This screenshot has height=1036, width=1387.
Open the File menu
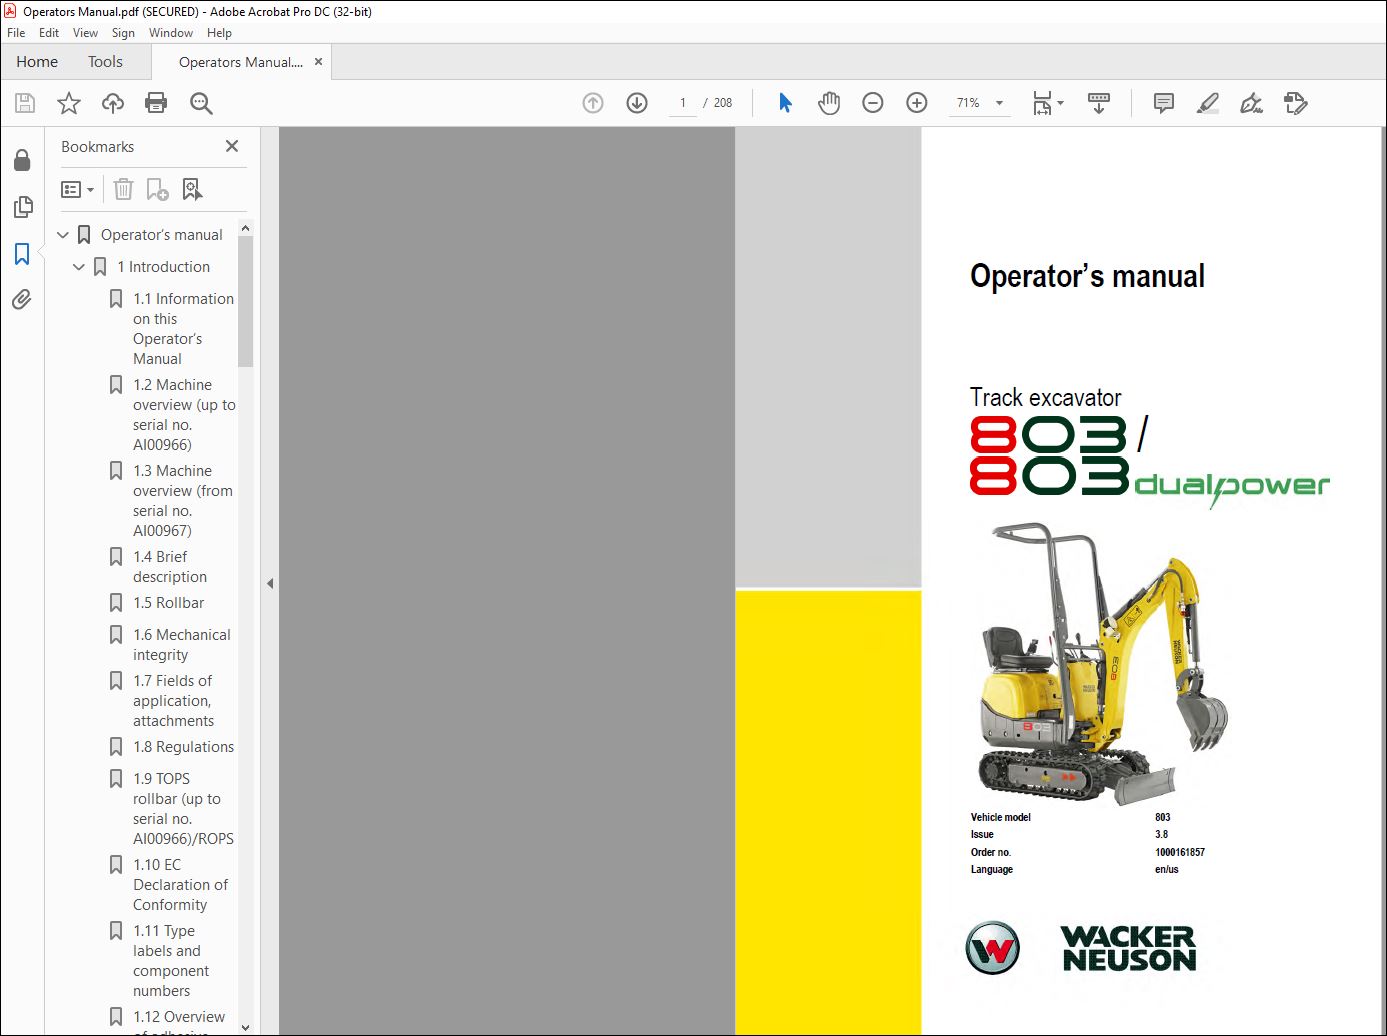tap(16, 33)
